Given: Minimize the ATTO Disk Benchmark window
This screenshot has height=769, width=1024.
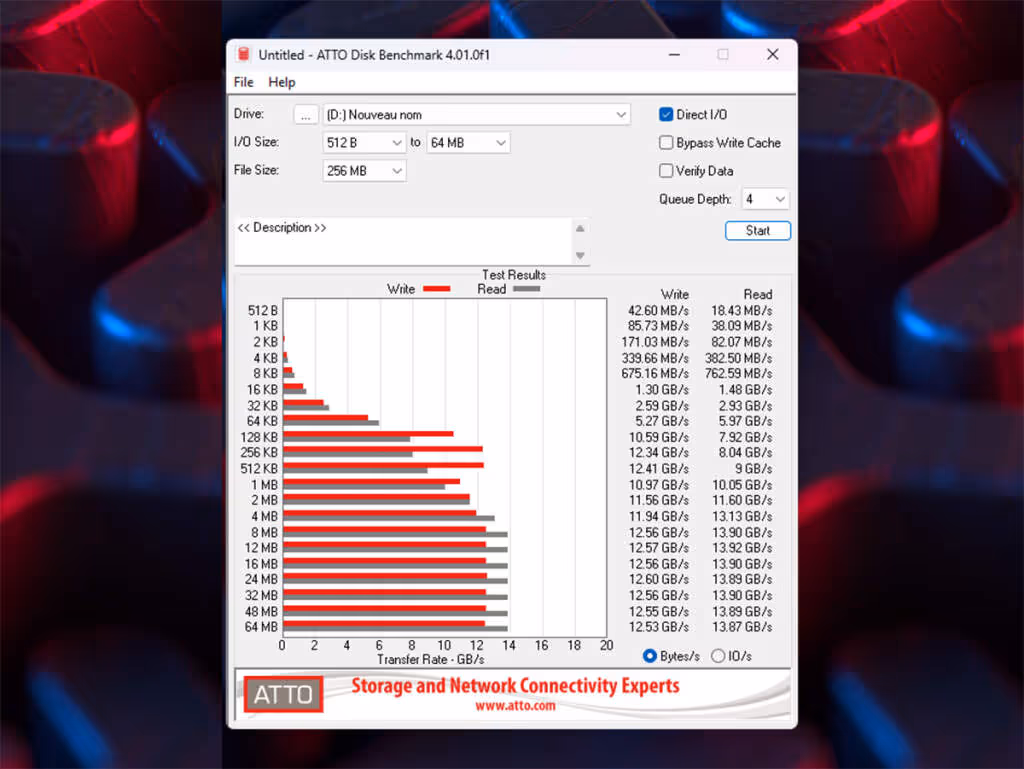Looking at the screenshot, I should pyautogui.click(x=675, y=54).
